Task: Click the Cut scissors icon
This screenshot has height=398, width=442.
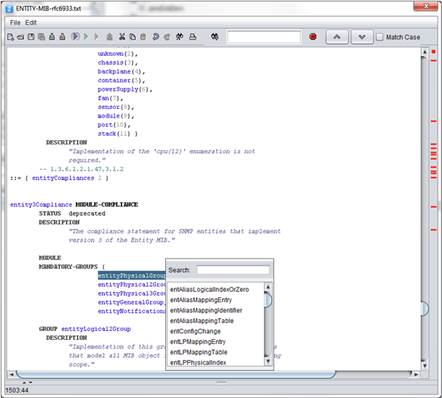Action: tap(122, 37)
